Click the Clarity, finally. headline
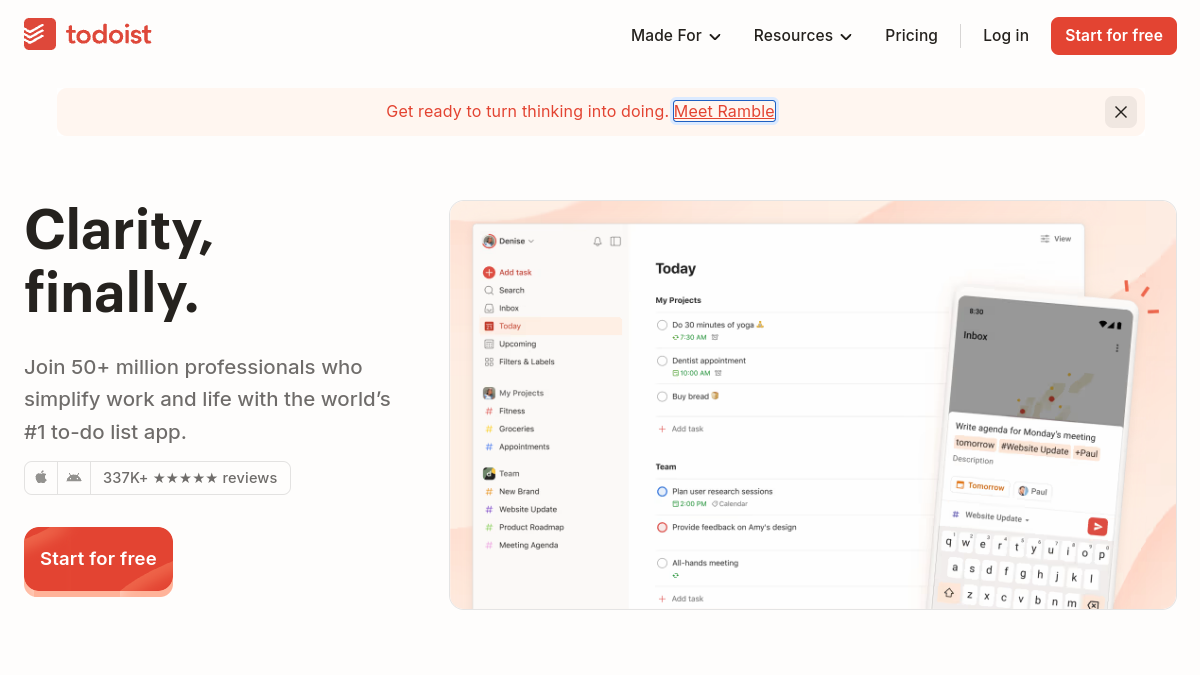Screen dimensions: 1200x675 click(x=120, y=261)
